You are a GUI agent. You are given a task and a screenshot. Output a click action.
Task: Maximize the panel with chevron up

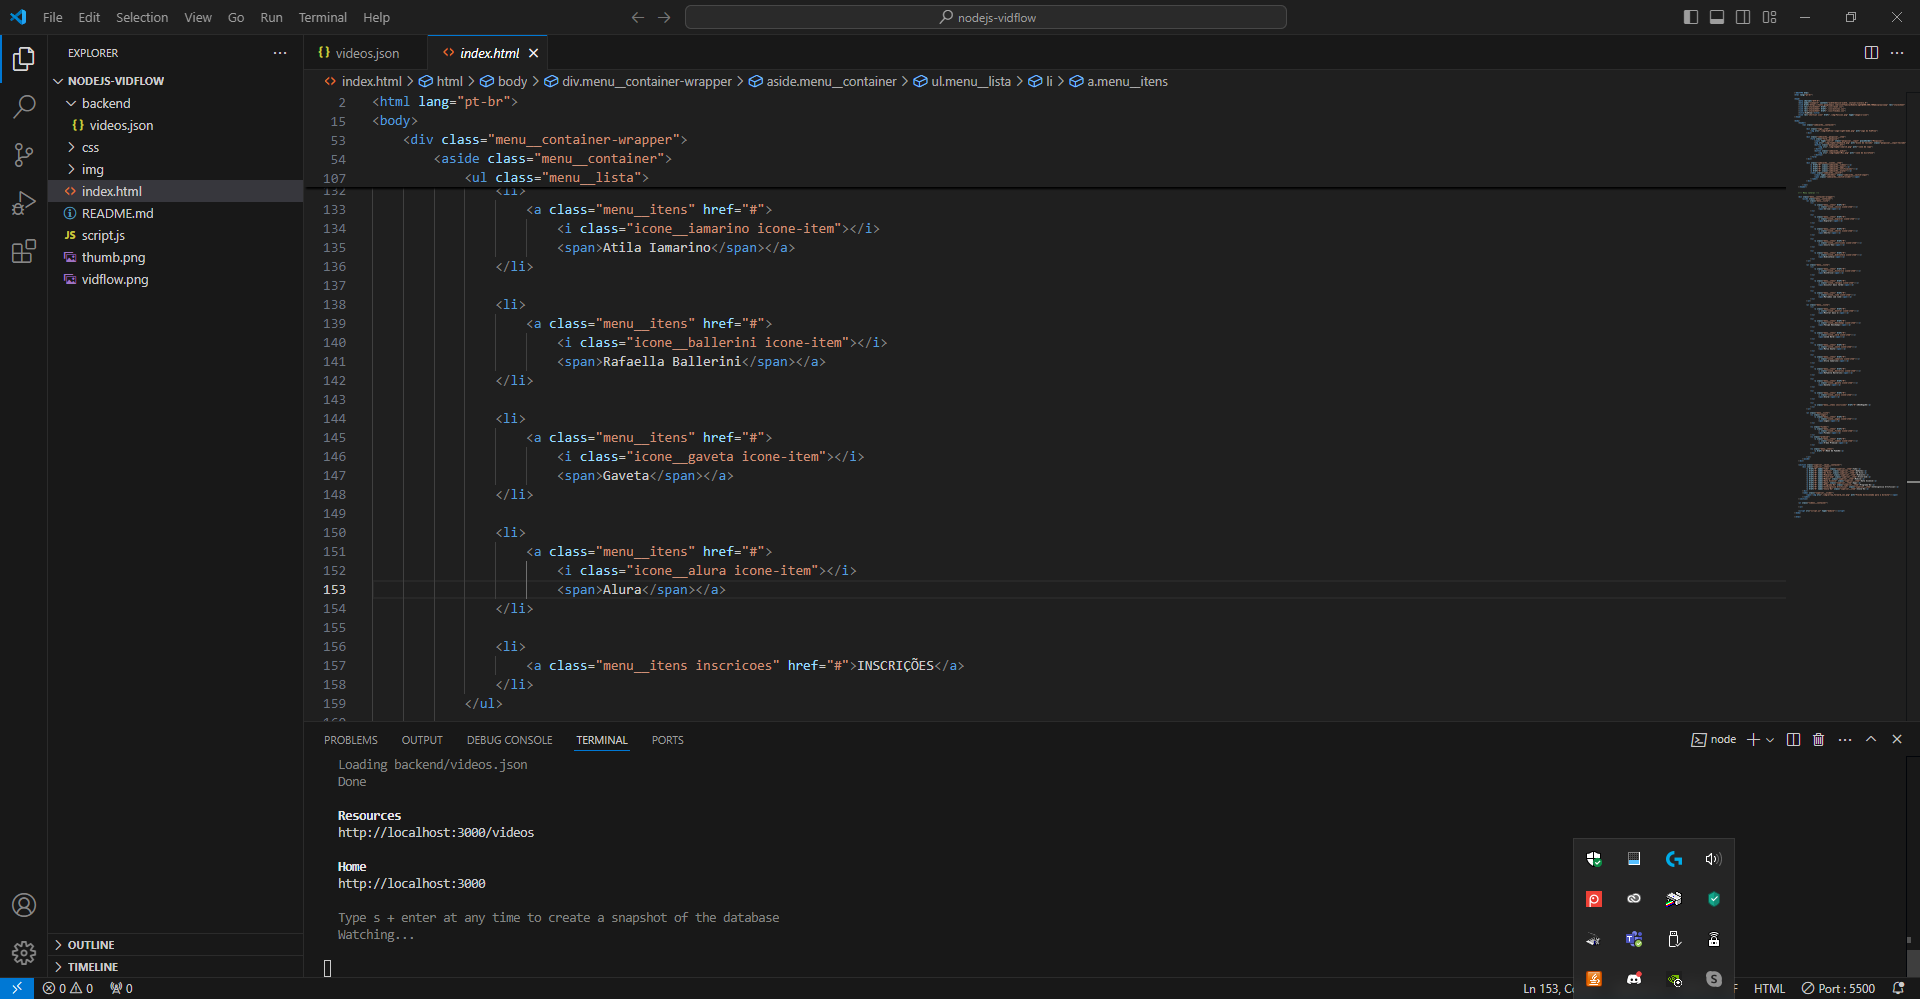click(x=1871, y=740)
